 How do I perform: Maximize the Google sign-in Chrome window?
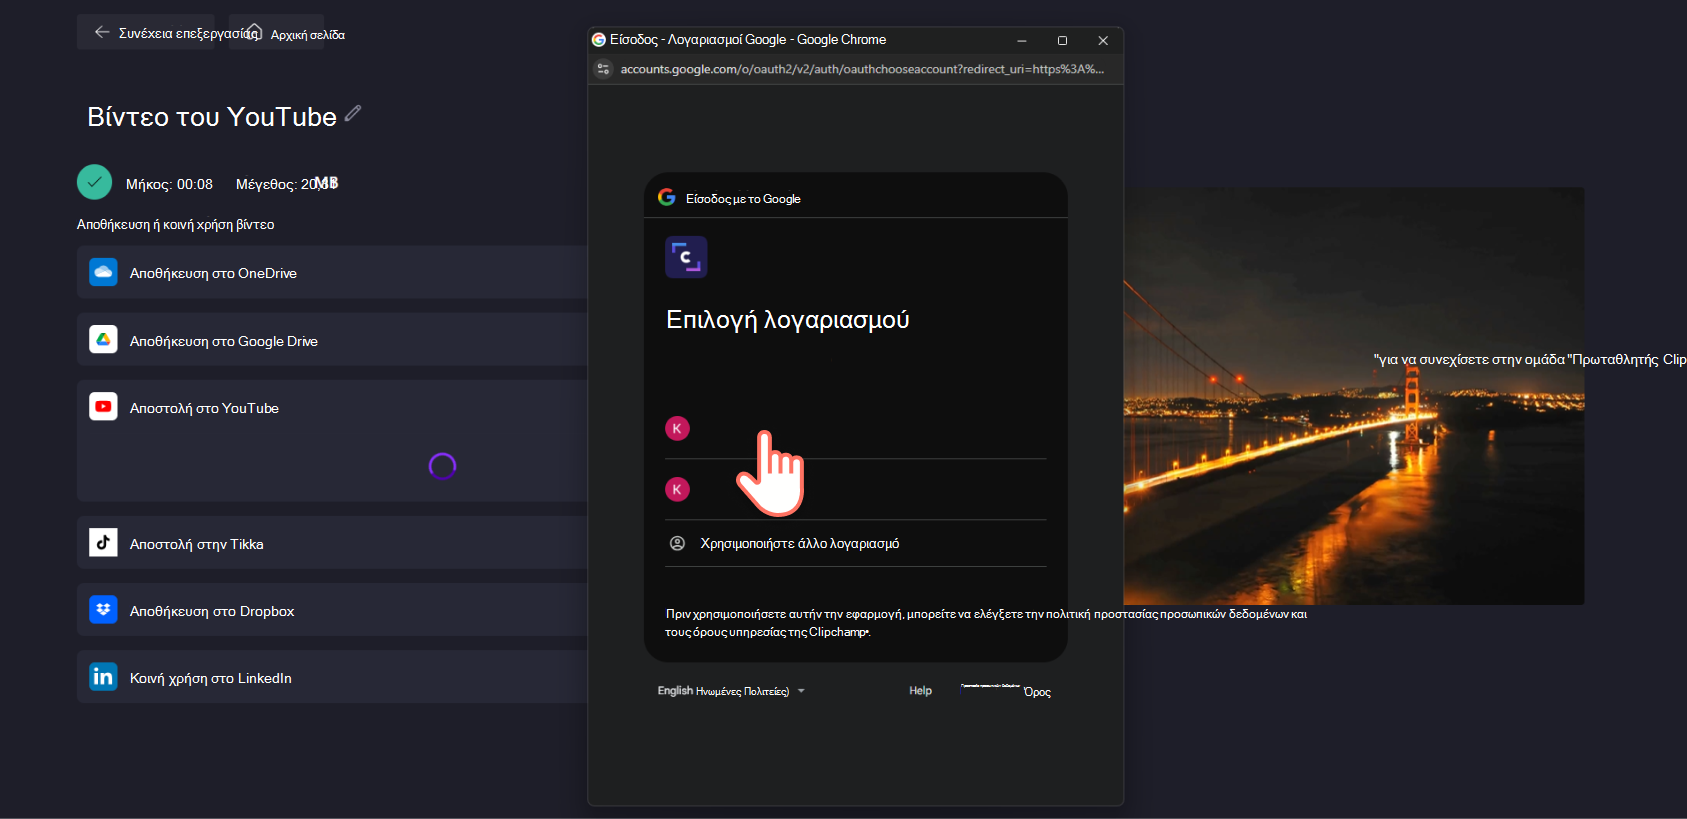point(1062,40)
